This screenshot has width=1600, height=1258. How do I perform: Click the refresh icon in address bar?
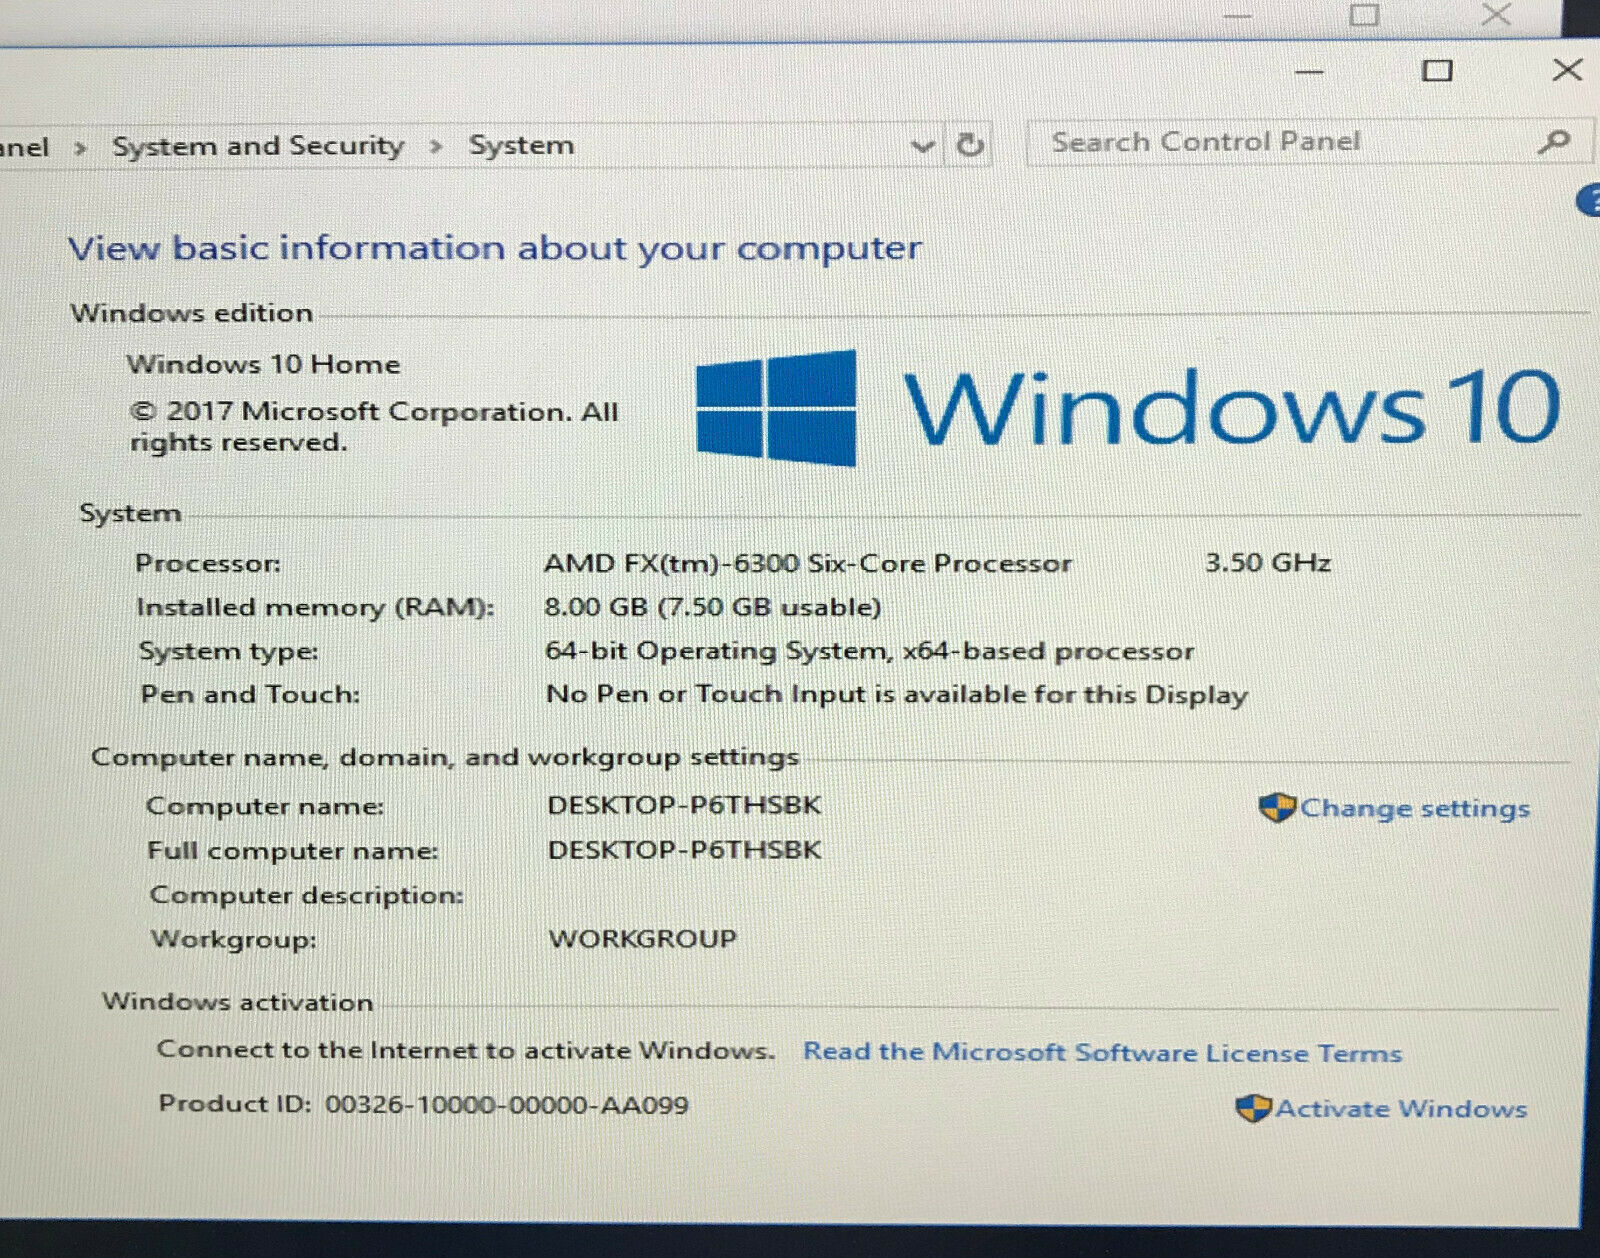[969, 145]
